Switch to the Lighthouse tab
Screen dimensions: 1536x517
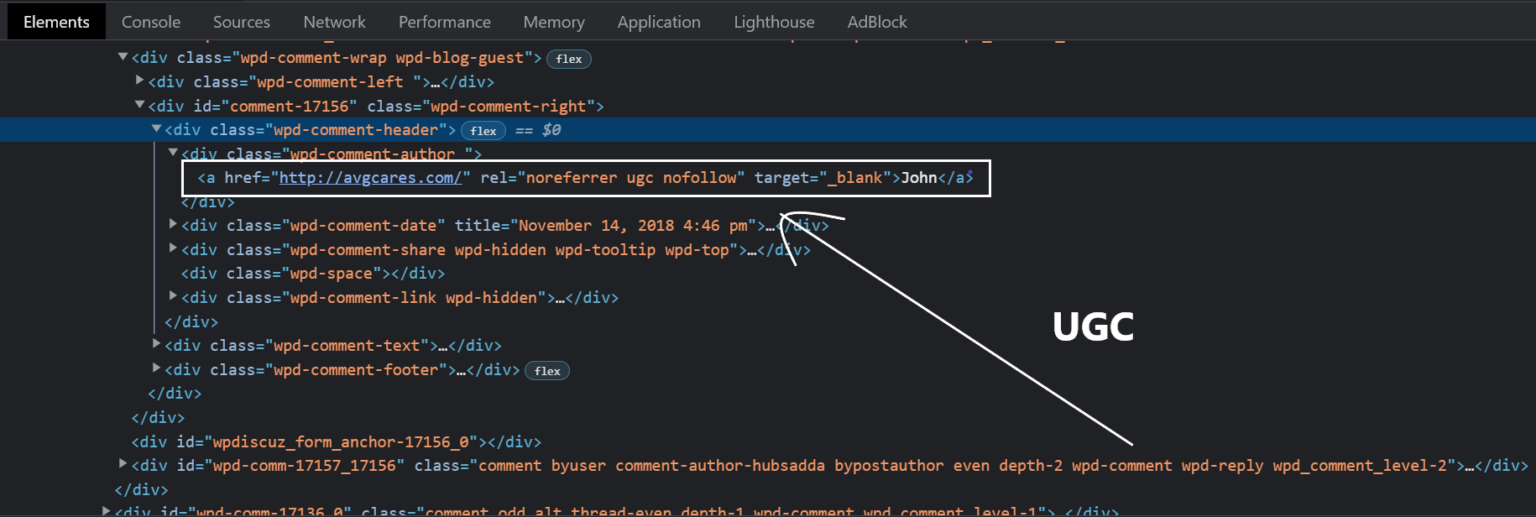pos(773,21)
